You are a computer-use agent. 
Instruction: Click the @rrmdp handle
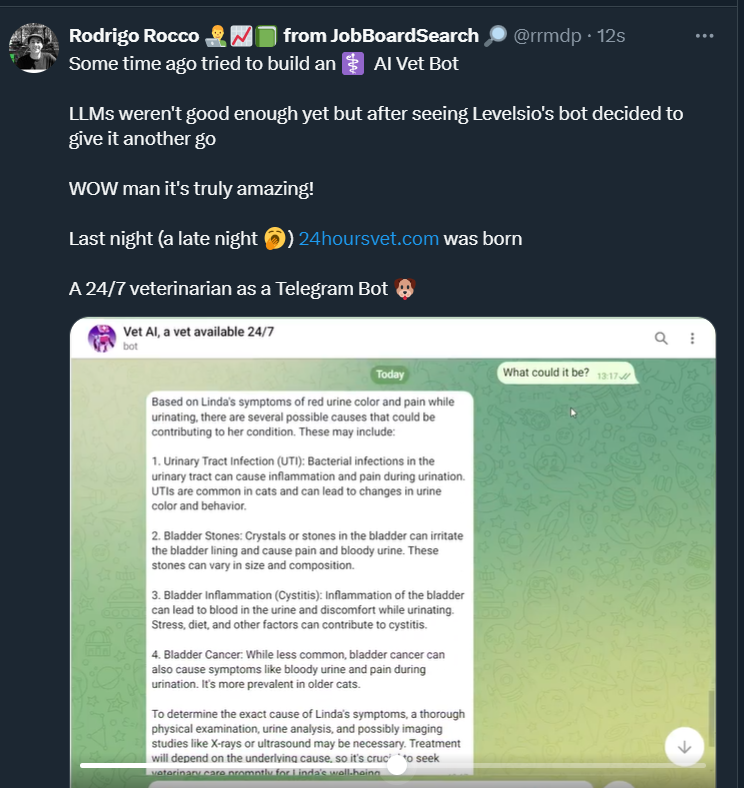tap(549, 36)
